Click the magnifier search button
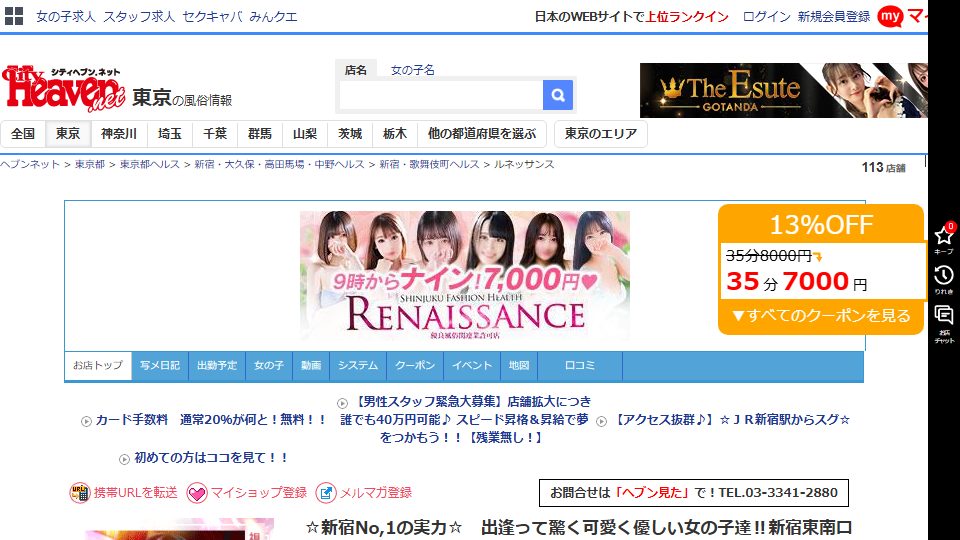This screenshot has width=960, height=540. 558,95
